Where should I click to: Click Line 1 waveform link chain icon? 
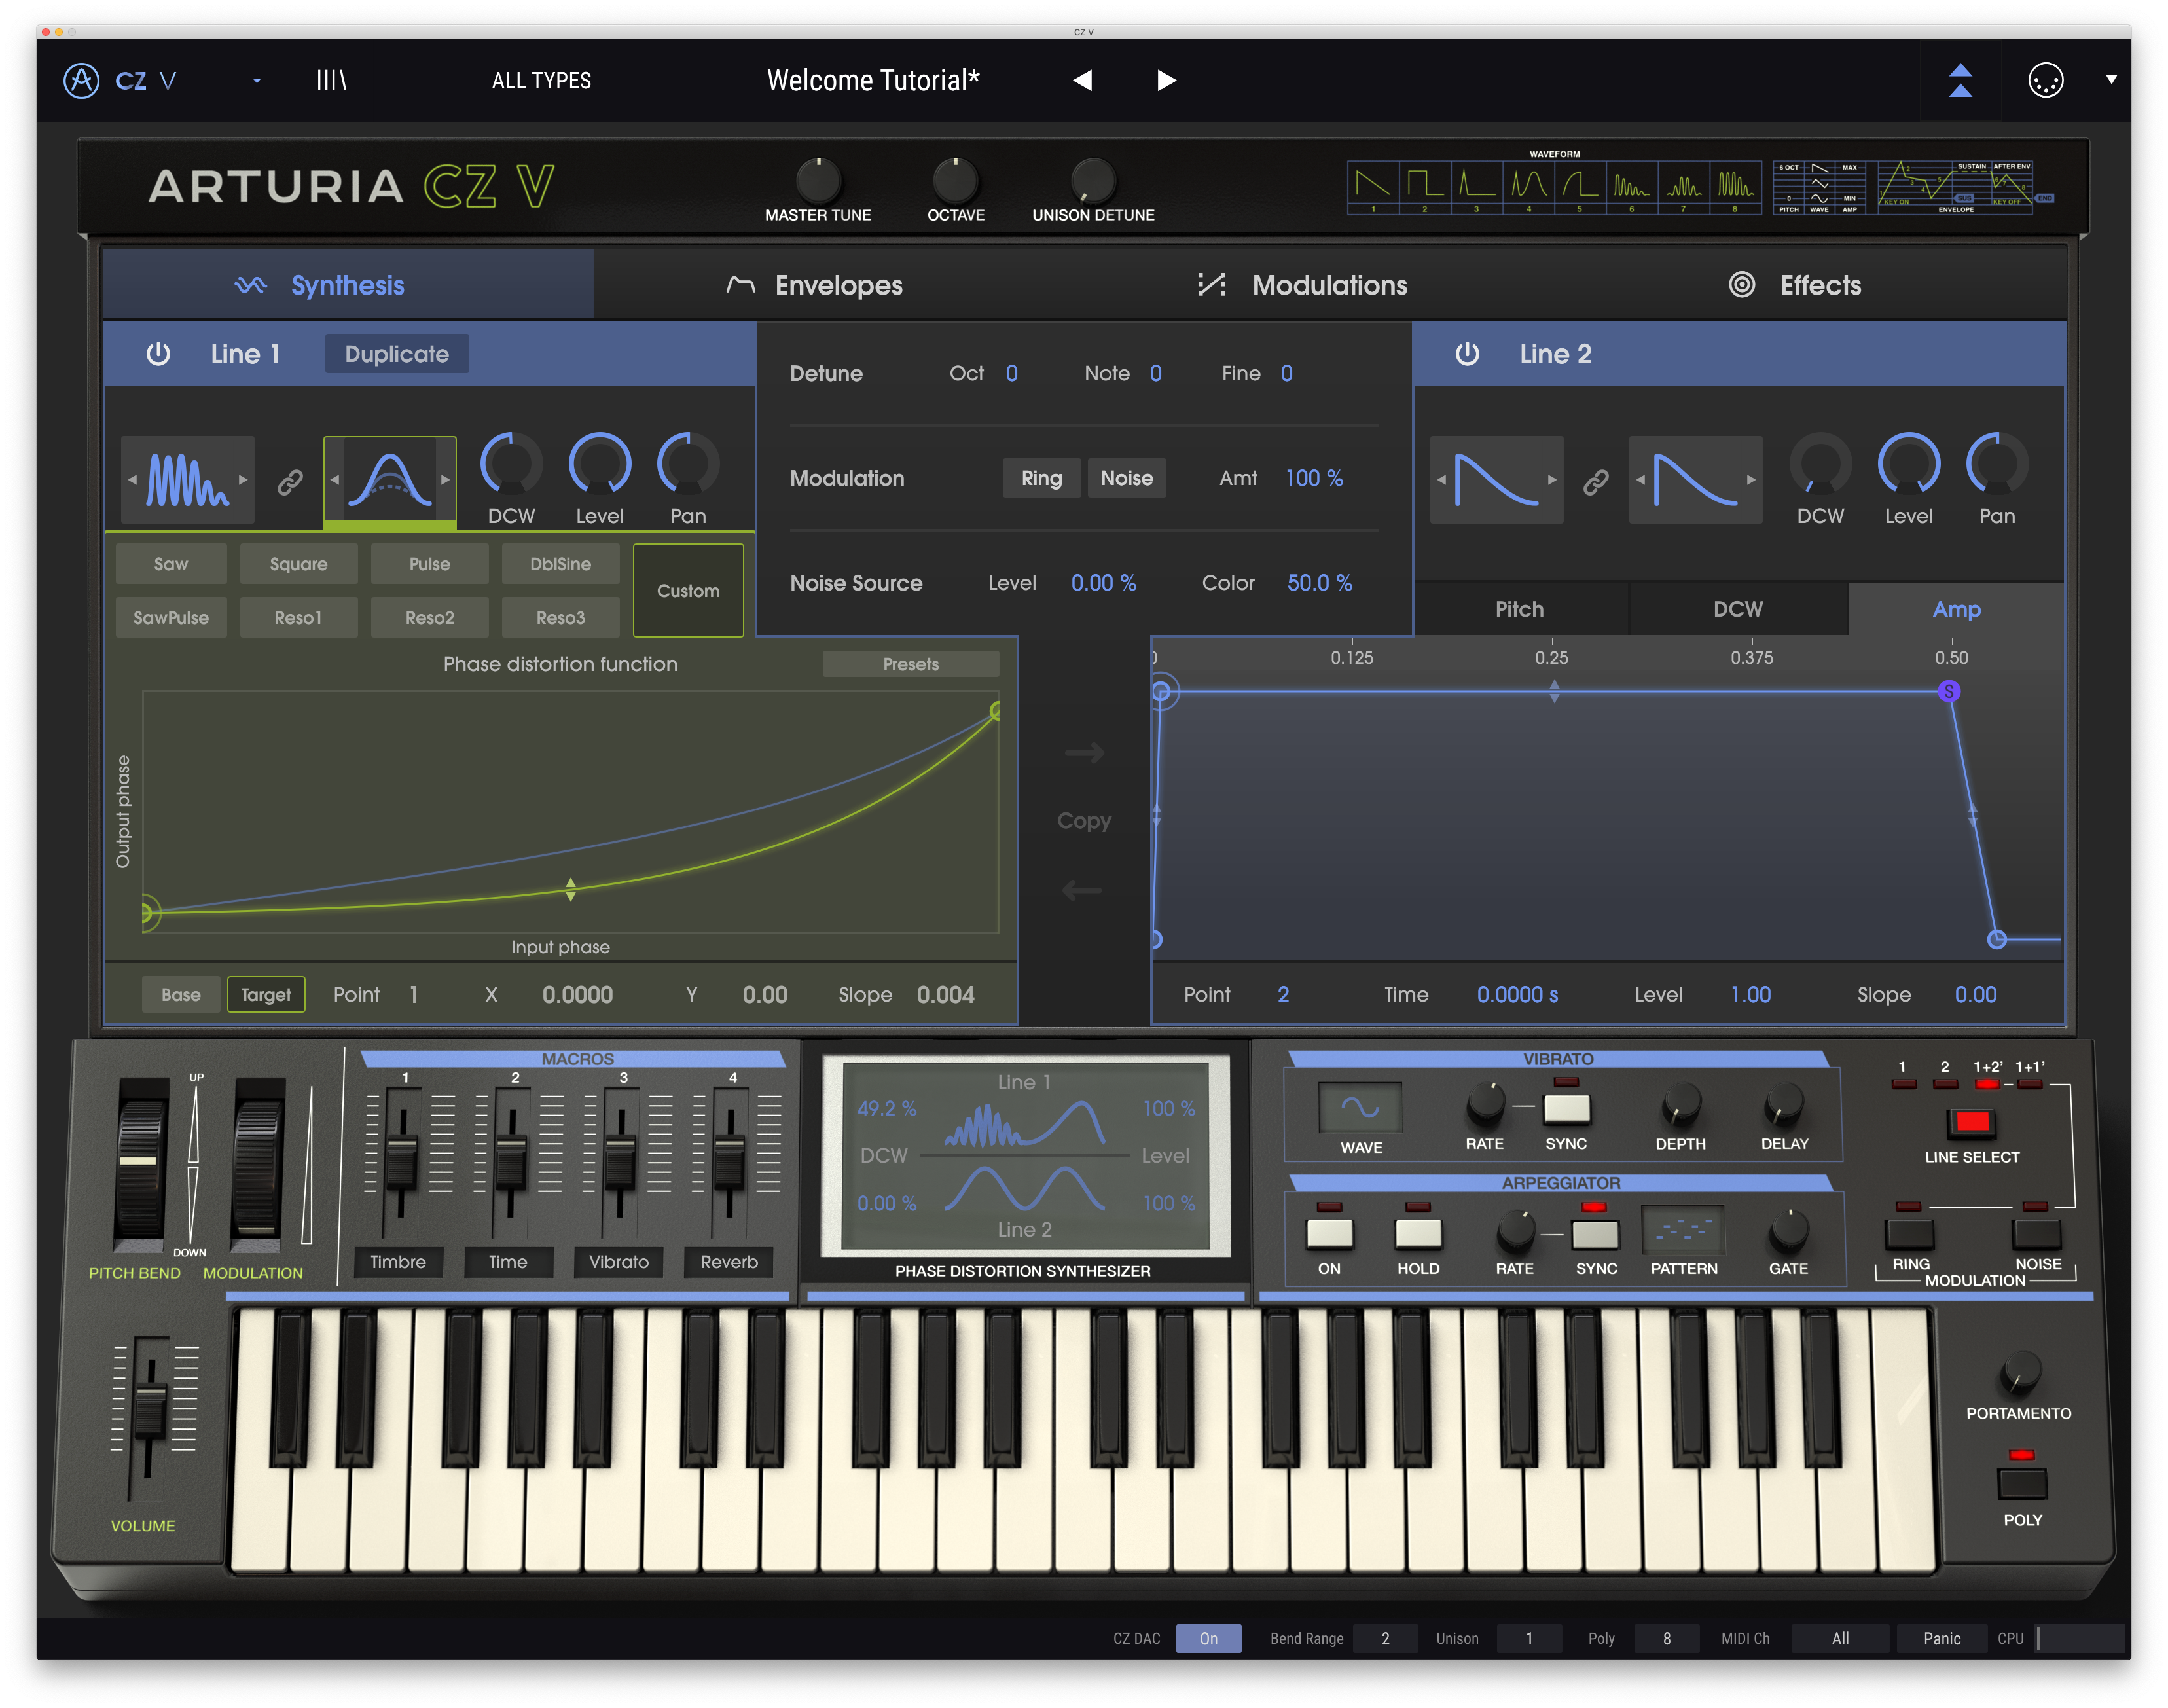[x=290, y=482]
